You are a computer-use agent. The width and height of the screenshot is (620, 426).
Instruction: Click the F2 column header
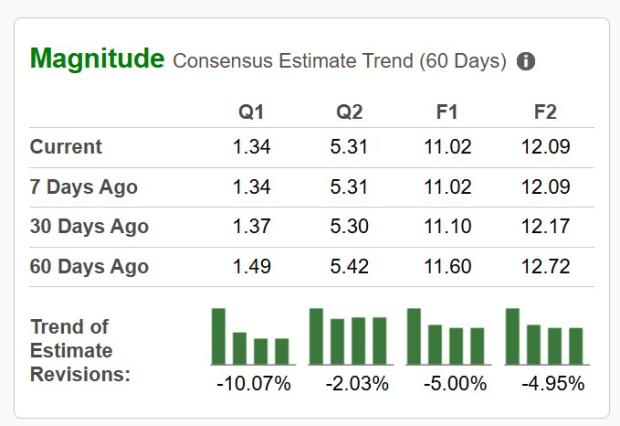pos(545,112)
